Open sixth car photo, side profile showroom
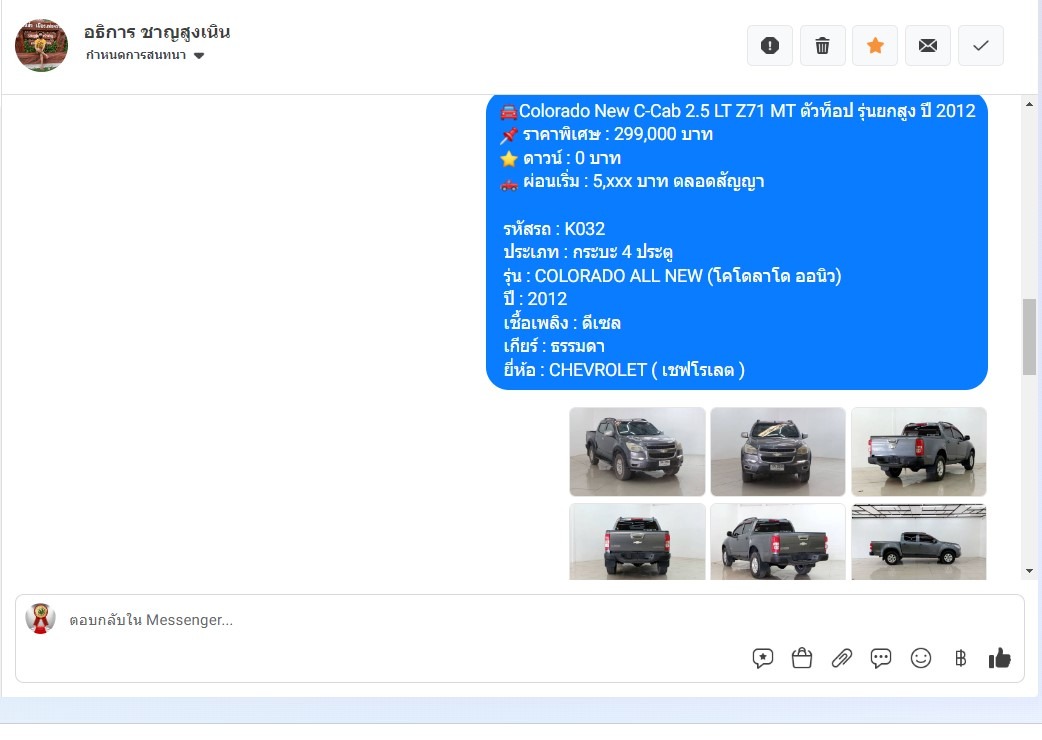 pyautogui.click(x=919, y=542)
